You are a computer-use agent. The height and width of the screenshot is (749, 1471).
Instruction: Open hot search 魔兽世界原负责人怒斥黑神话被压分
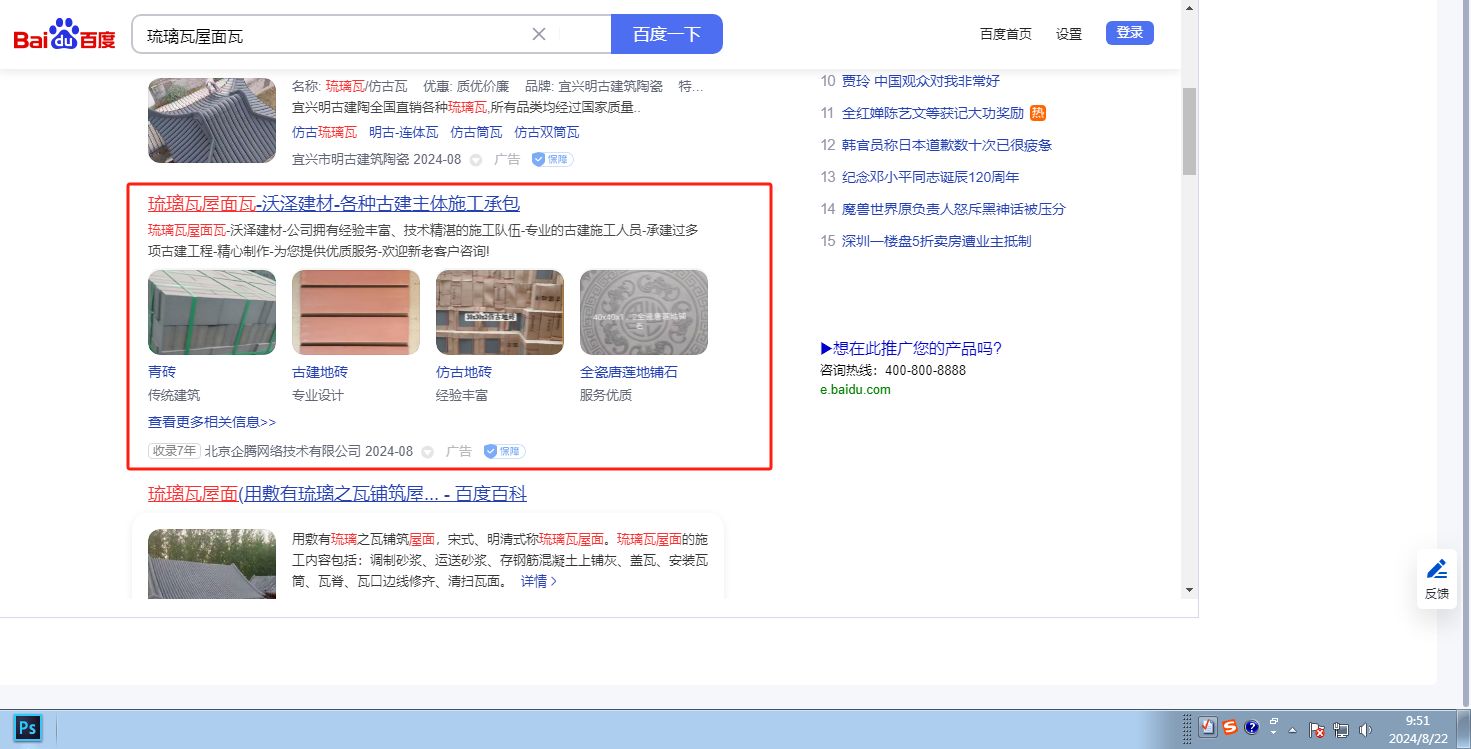954,209
